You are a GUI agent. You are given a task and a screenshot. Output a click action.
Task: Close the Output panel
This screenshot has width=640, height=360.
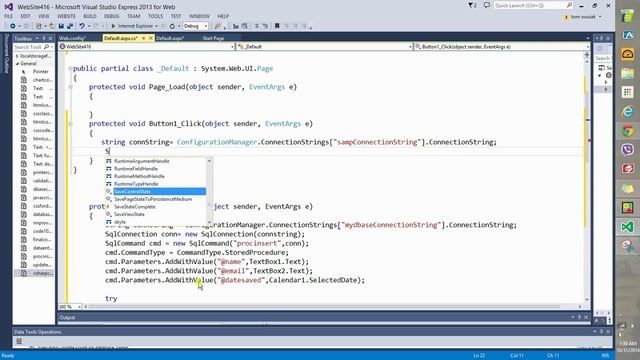(586, 317)
